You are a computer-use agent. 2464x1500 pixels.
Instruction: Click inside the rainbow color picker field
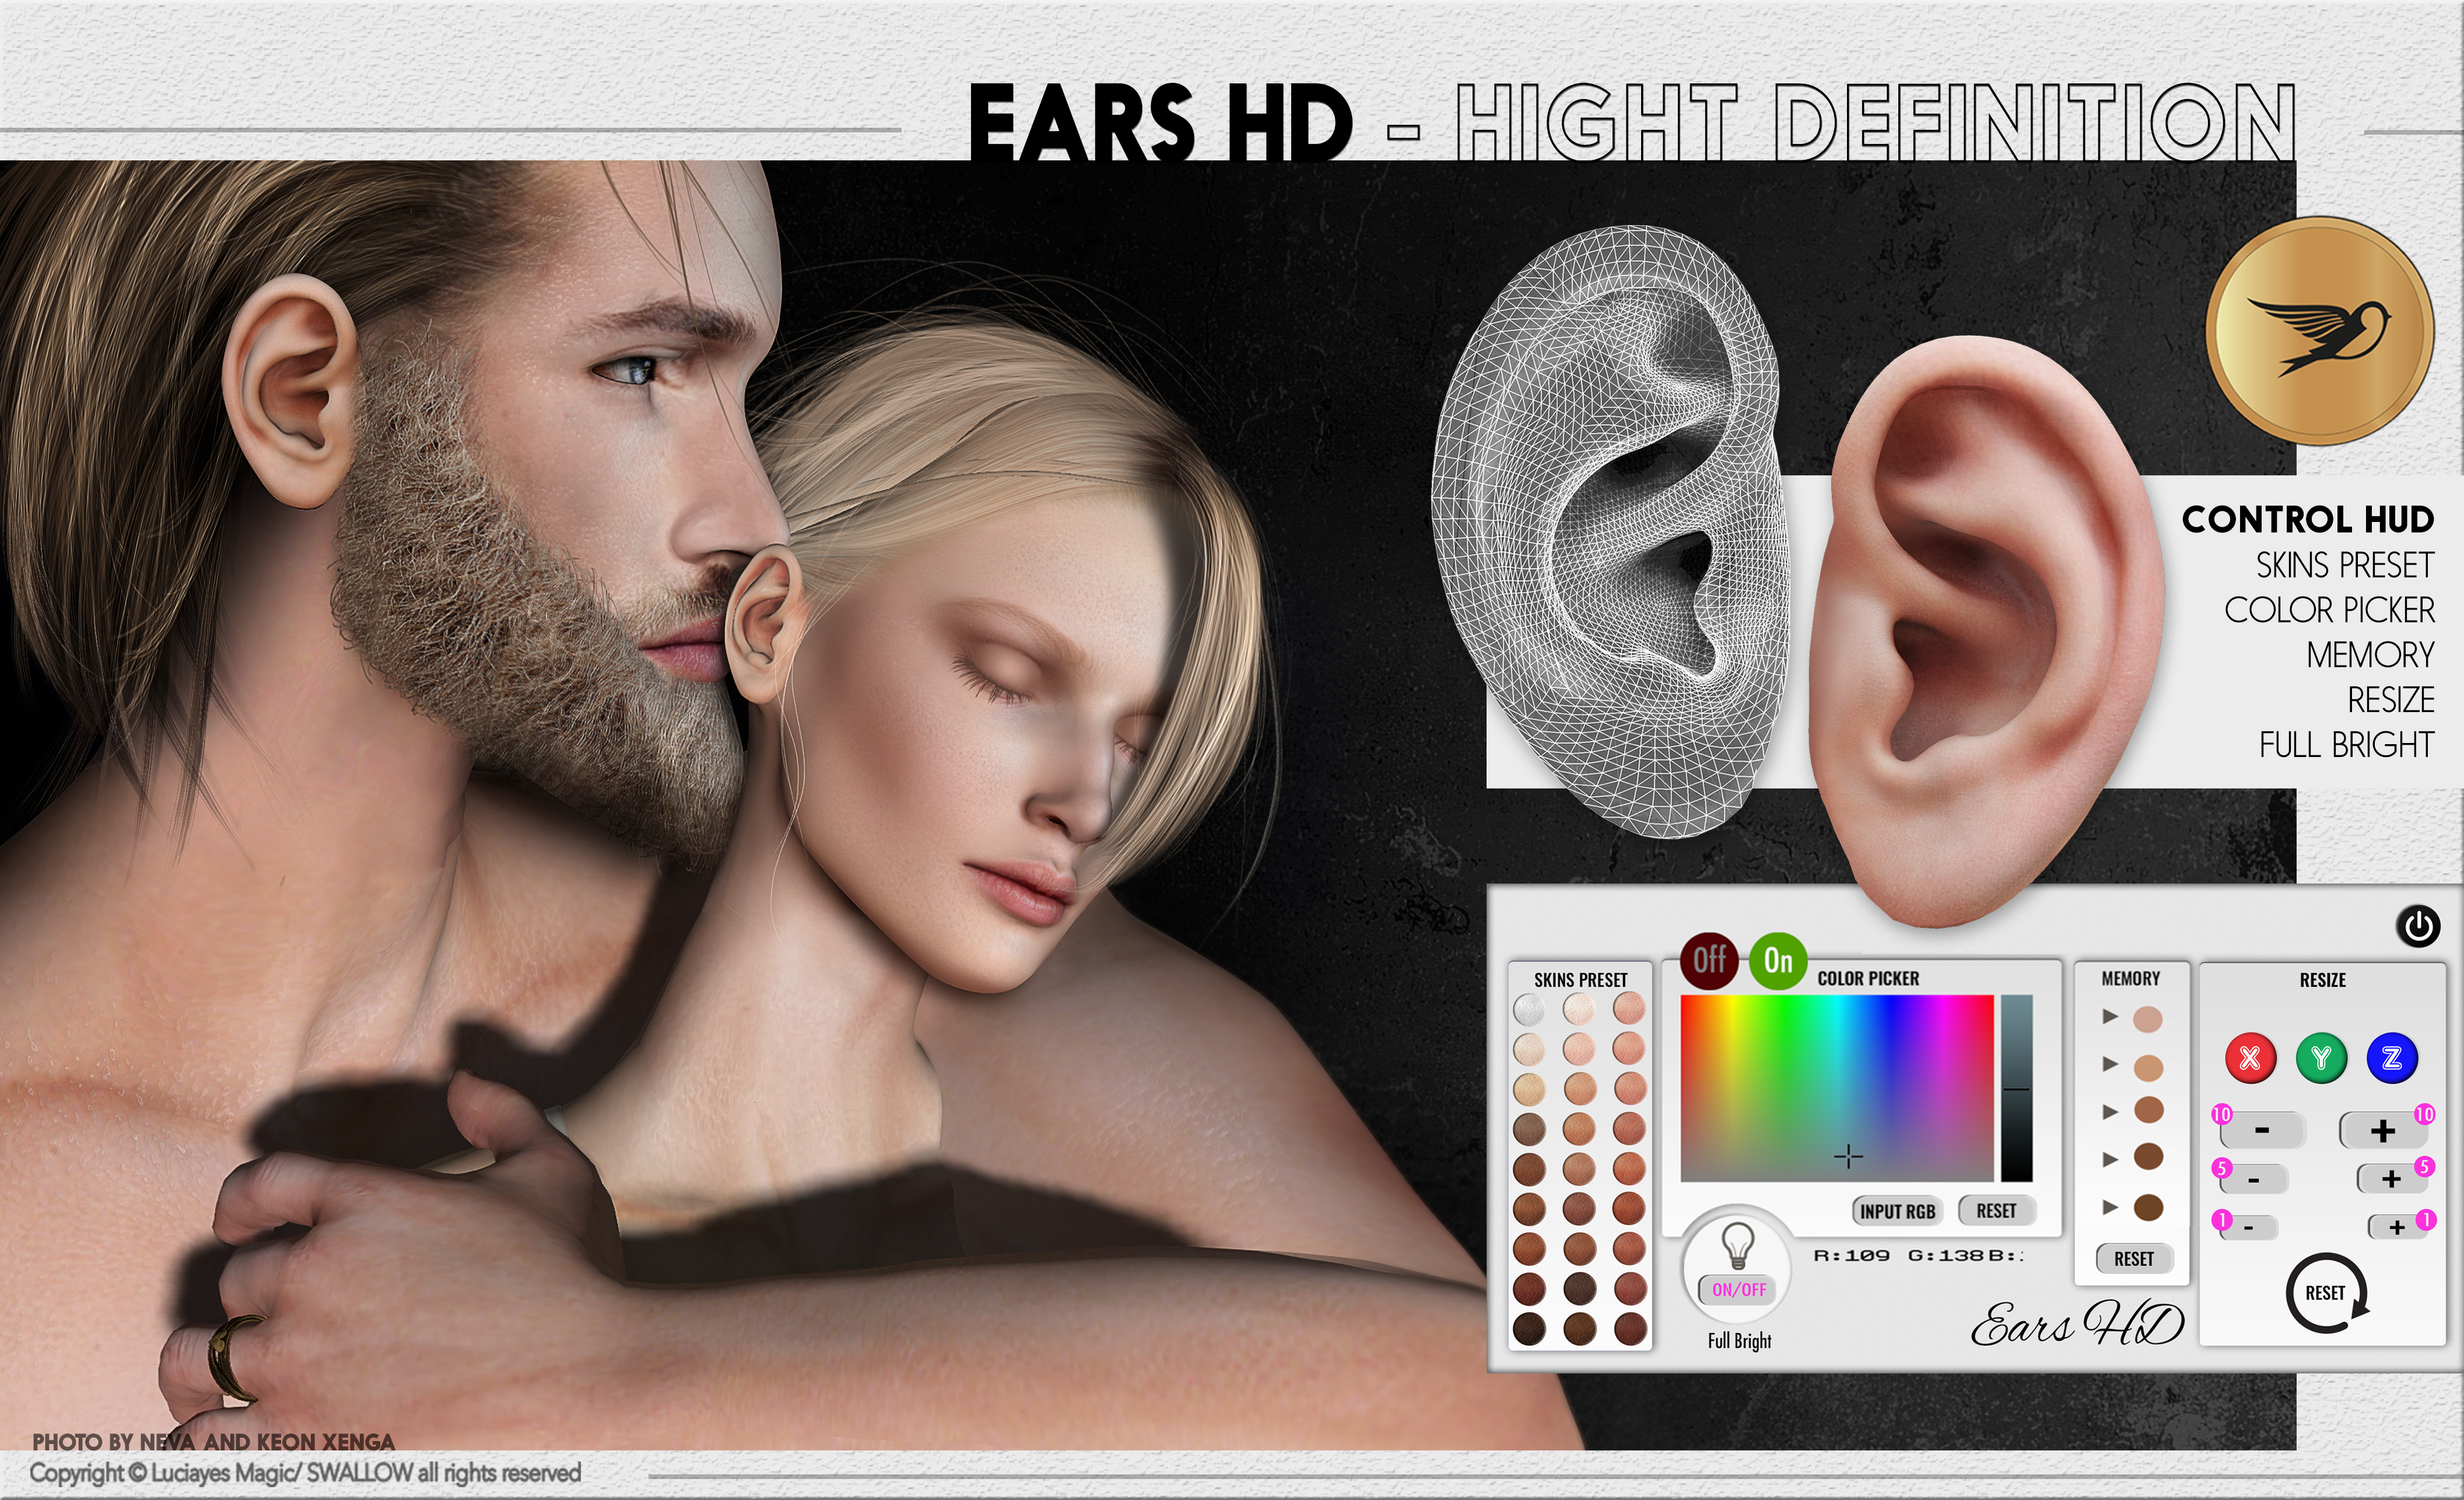[1837, 1088]
